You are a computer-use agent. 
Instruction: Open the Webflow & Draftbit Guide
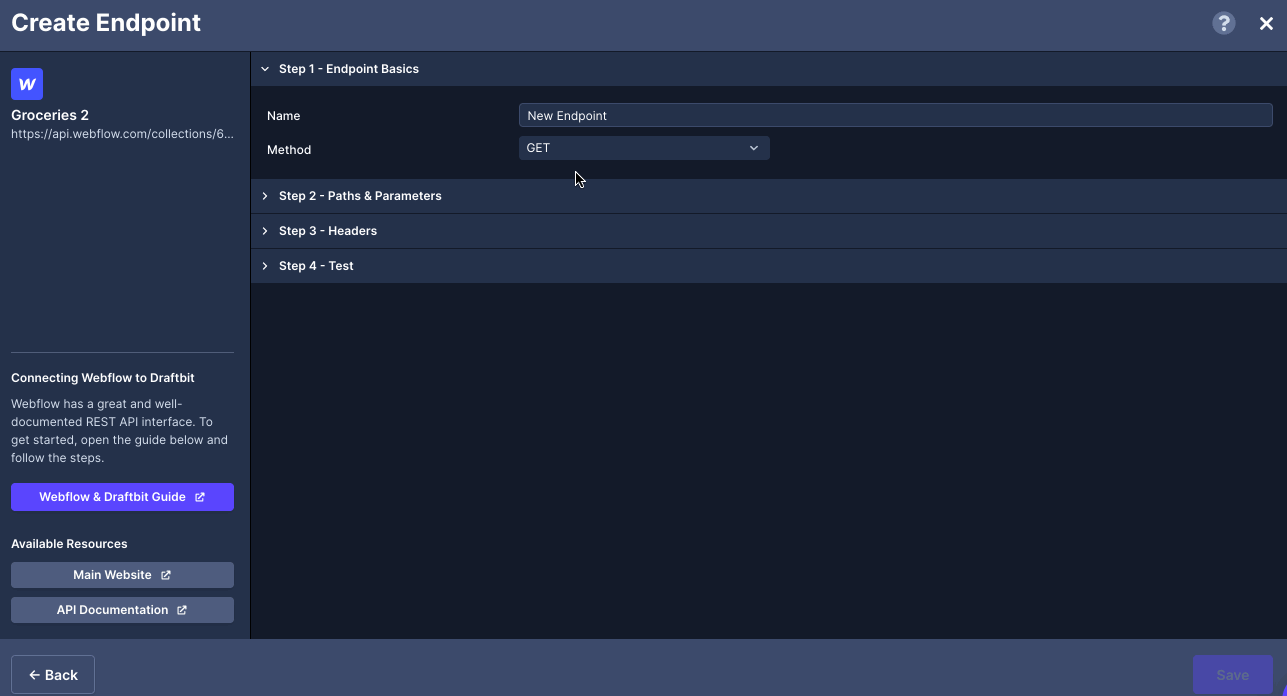[122, 497]
